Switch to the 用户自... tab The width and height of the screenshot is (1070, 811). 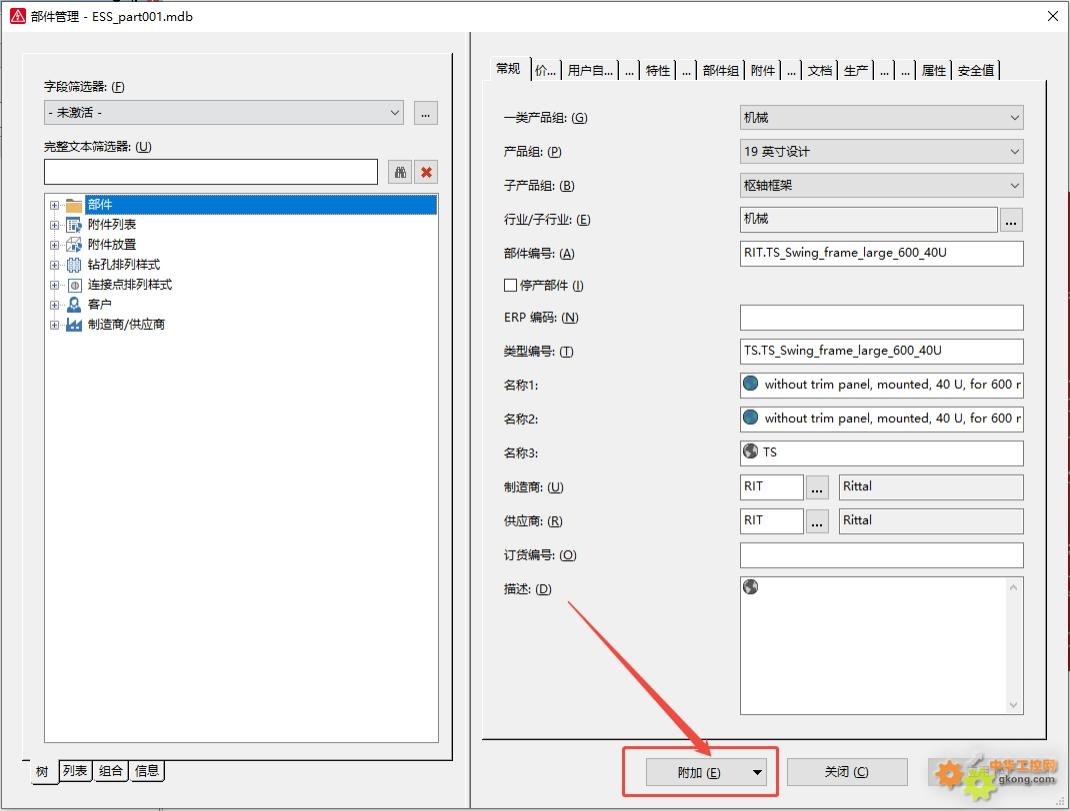point(590,70)
